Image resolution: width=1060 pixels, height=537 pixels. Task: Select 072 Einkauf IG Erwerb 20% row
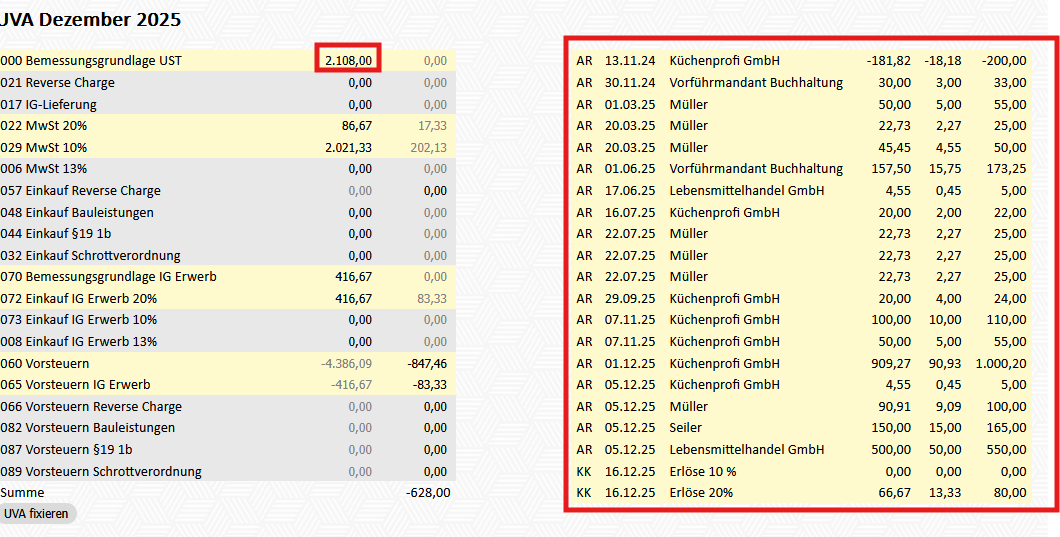click(x=78, y=299)
